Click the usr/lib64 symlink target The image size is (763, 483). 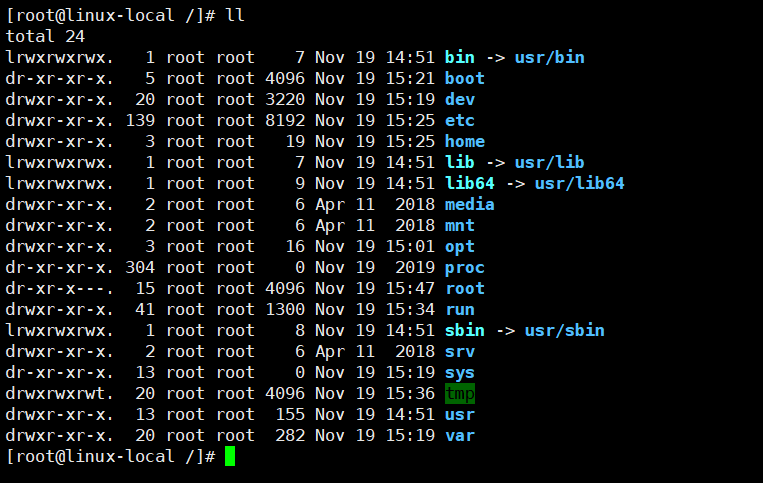579,183
